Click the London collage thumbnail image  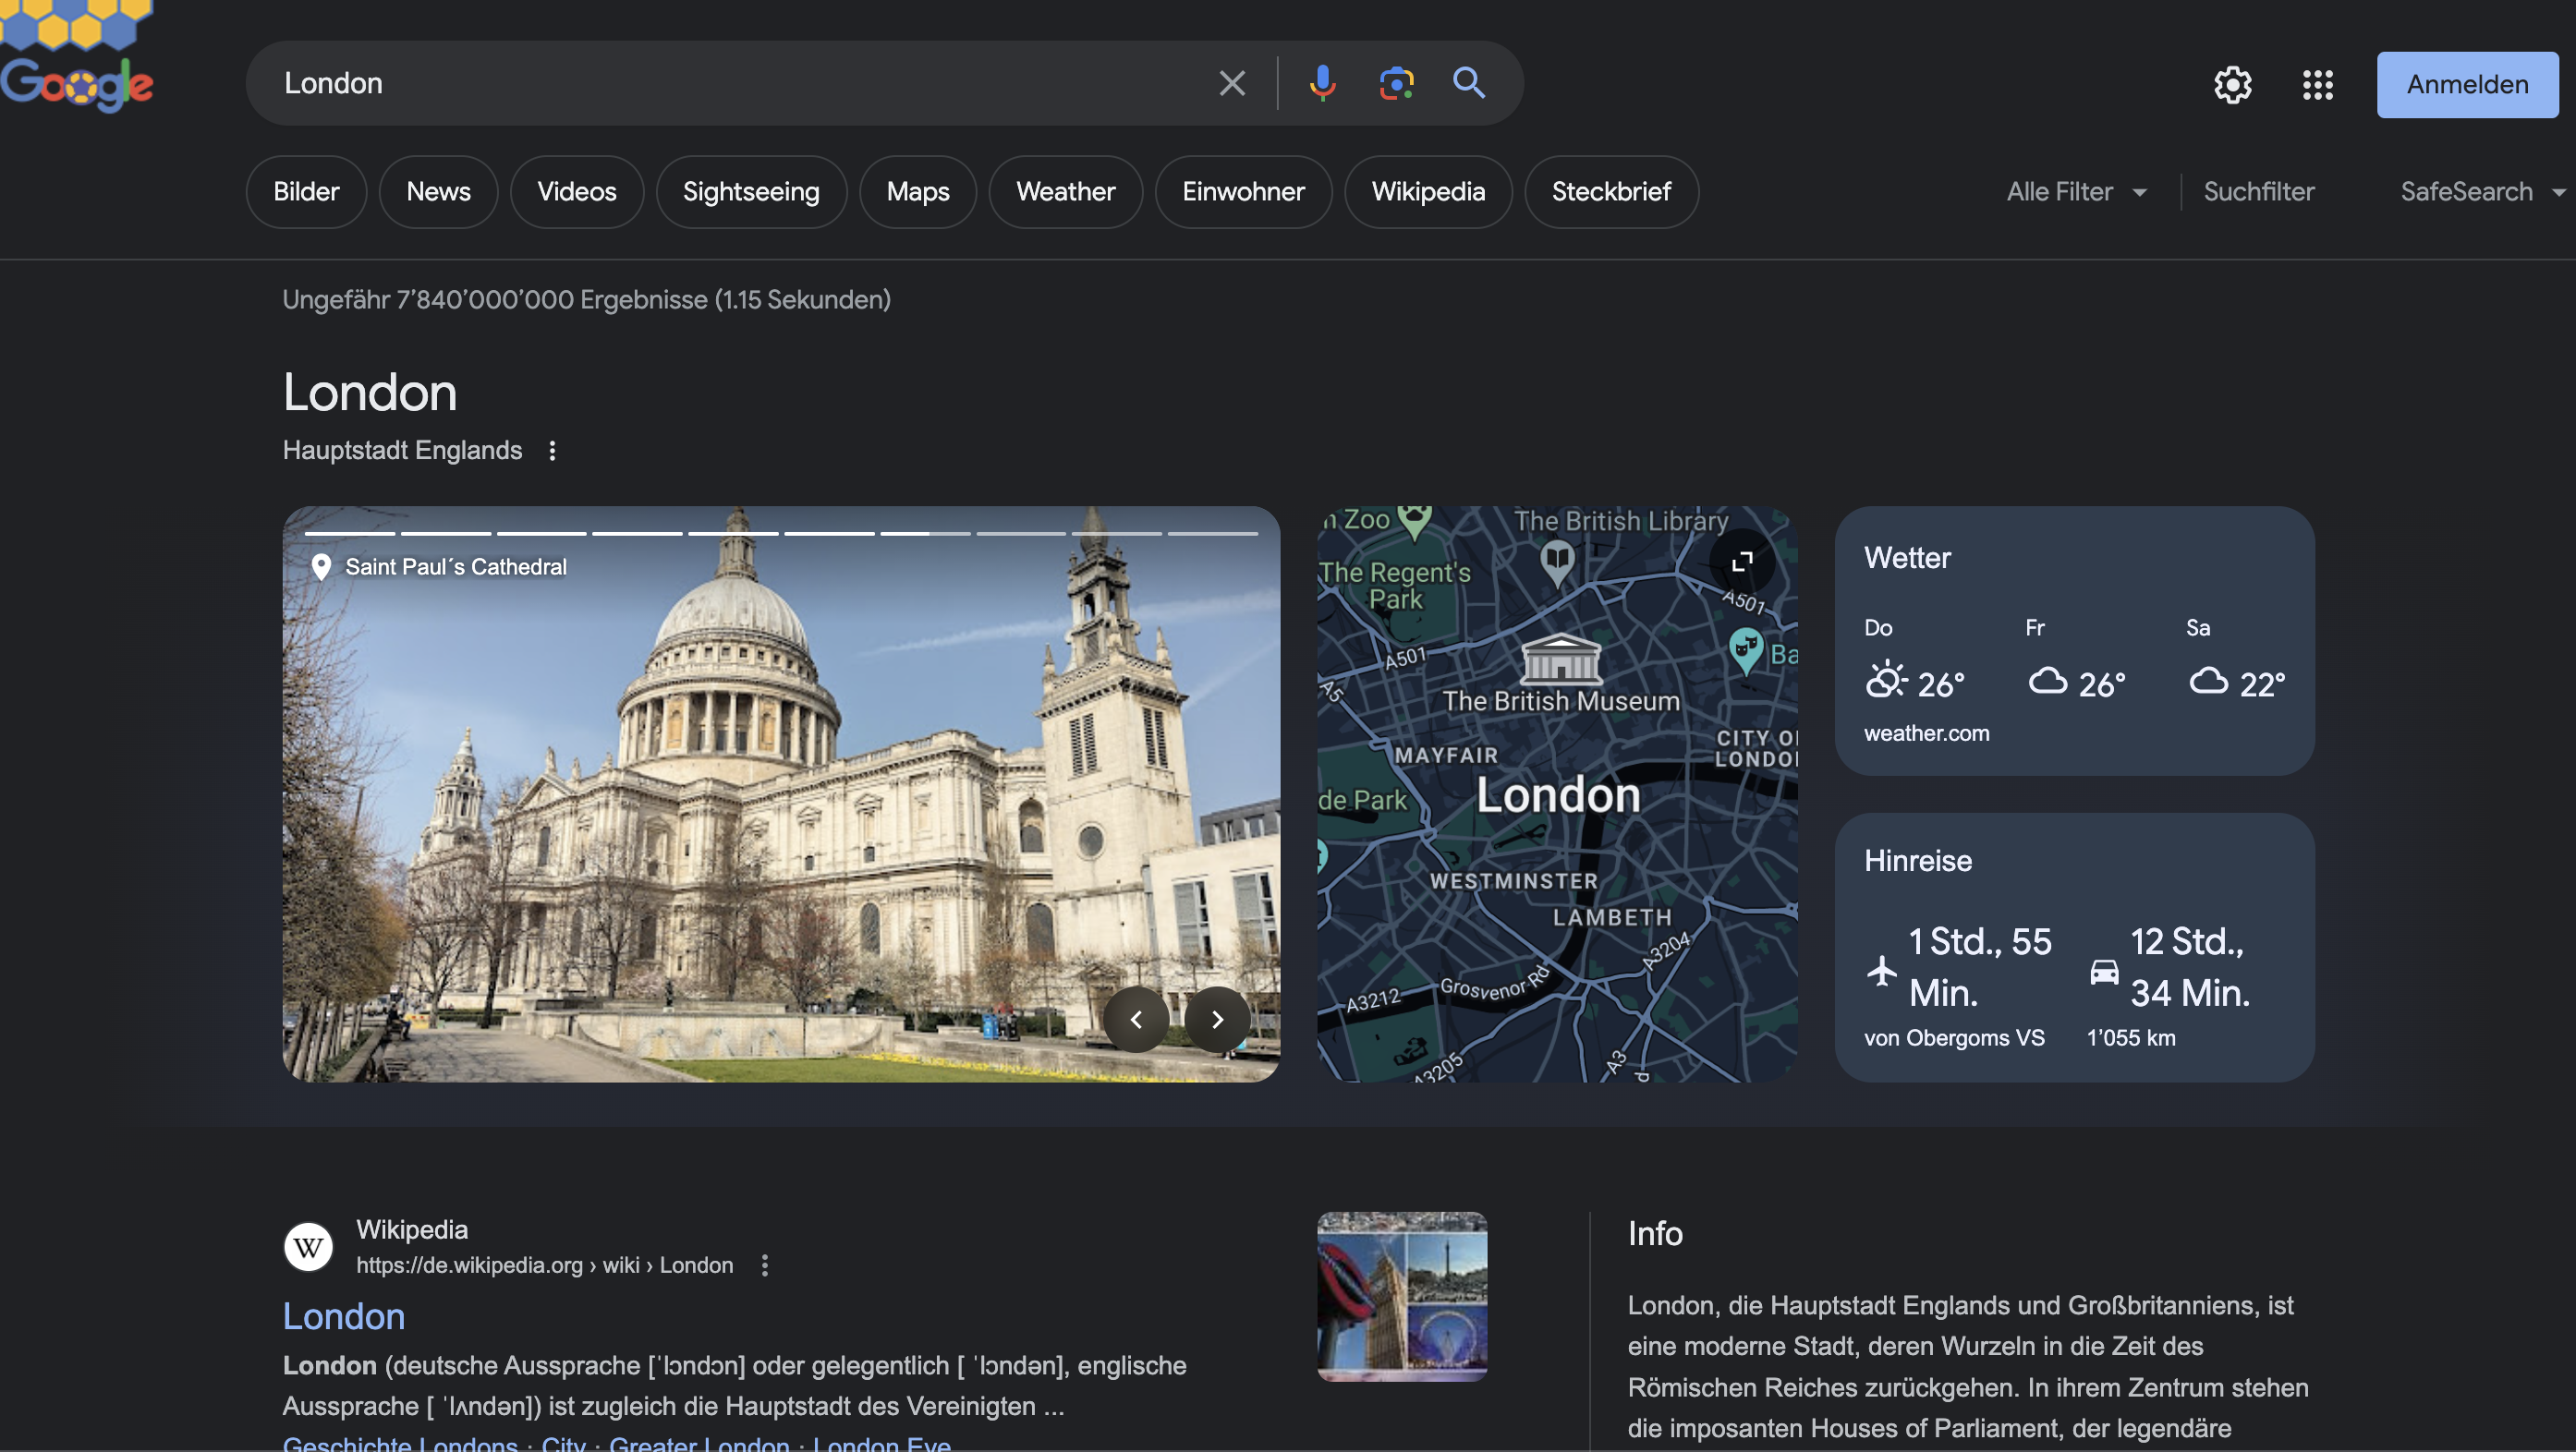point(1401,1296)
